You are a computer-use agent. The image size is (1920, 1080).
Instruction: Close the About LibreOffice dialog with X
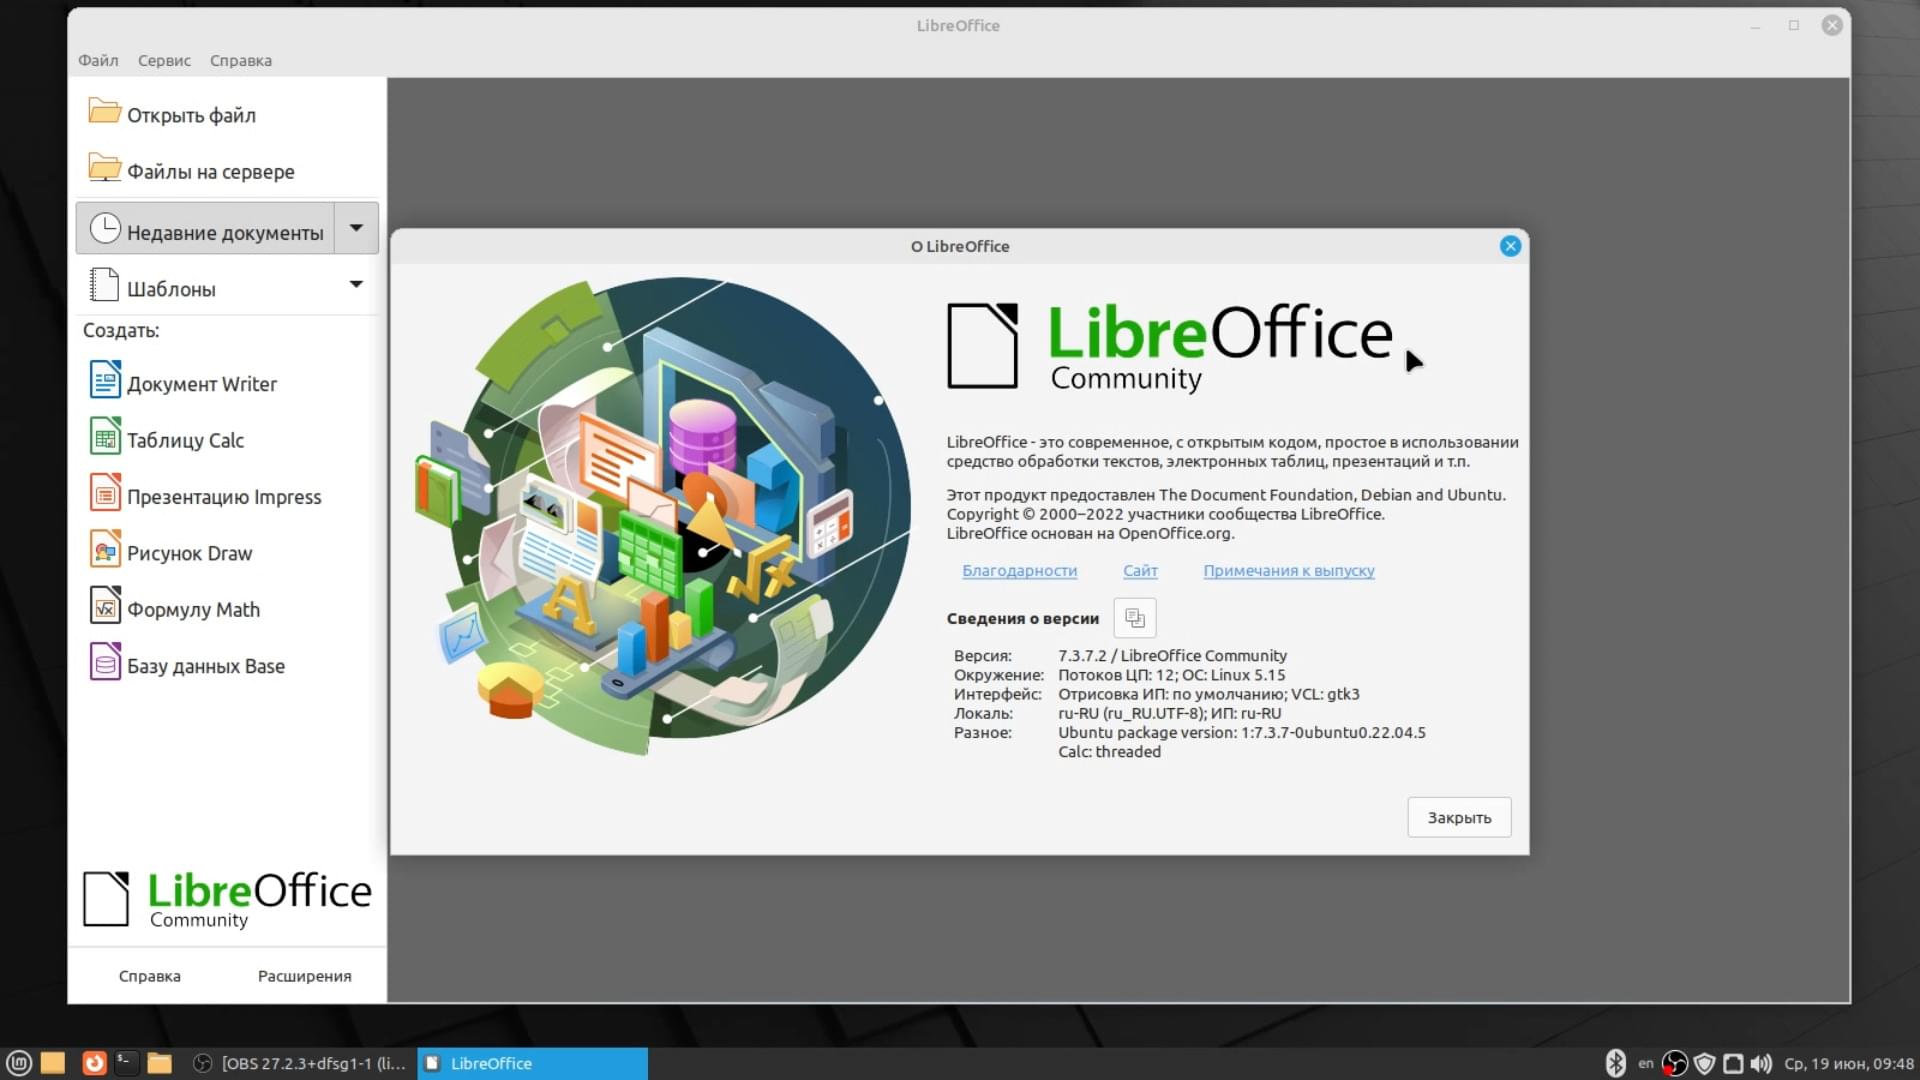(1510, 246)
